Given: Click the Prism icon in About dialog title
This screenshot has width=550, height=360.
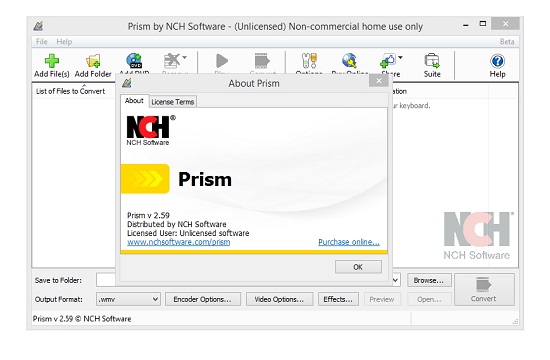Looking at the screenshot, I should coord(127,83).
